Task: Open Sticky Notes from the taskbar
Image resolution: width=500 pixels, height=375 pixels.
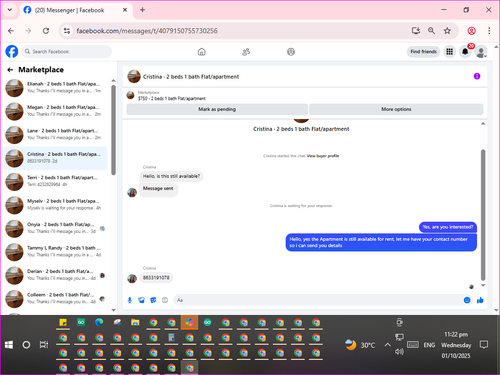Action: point(63,322)
